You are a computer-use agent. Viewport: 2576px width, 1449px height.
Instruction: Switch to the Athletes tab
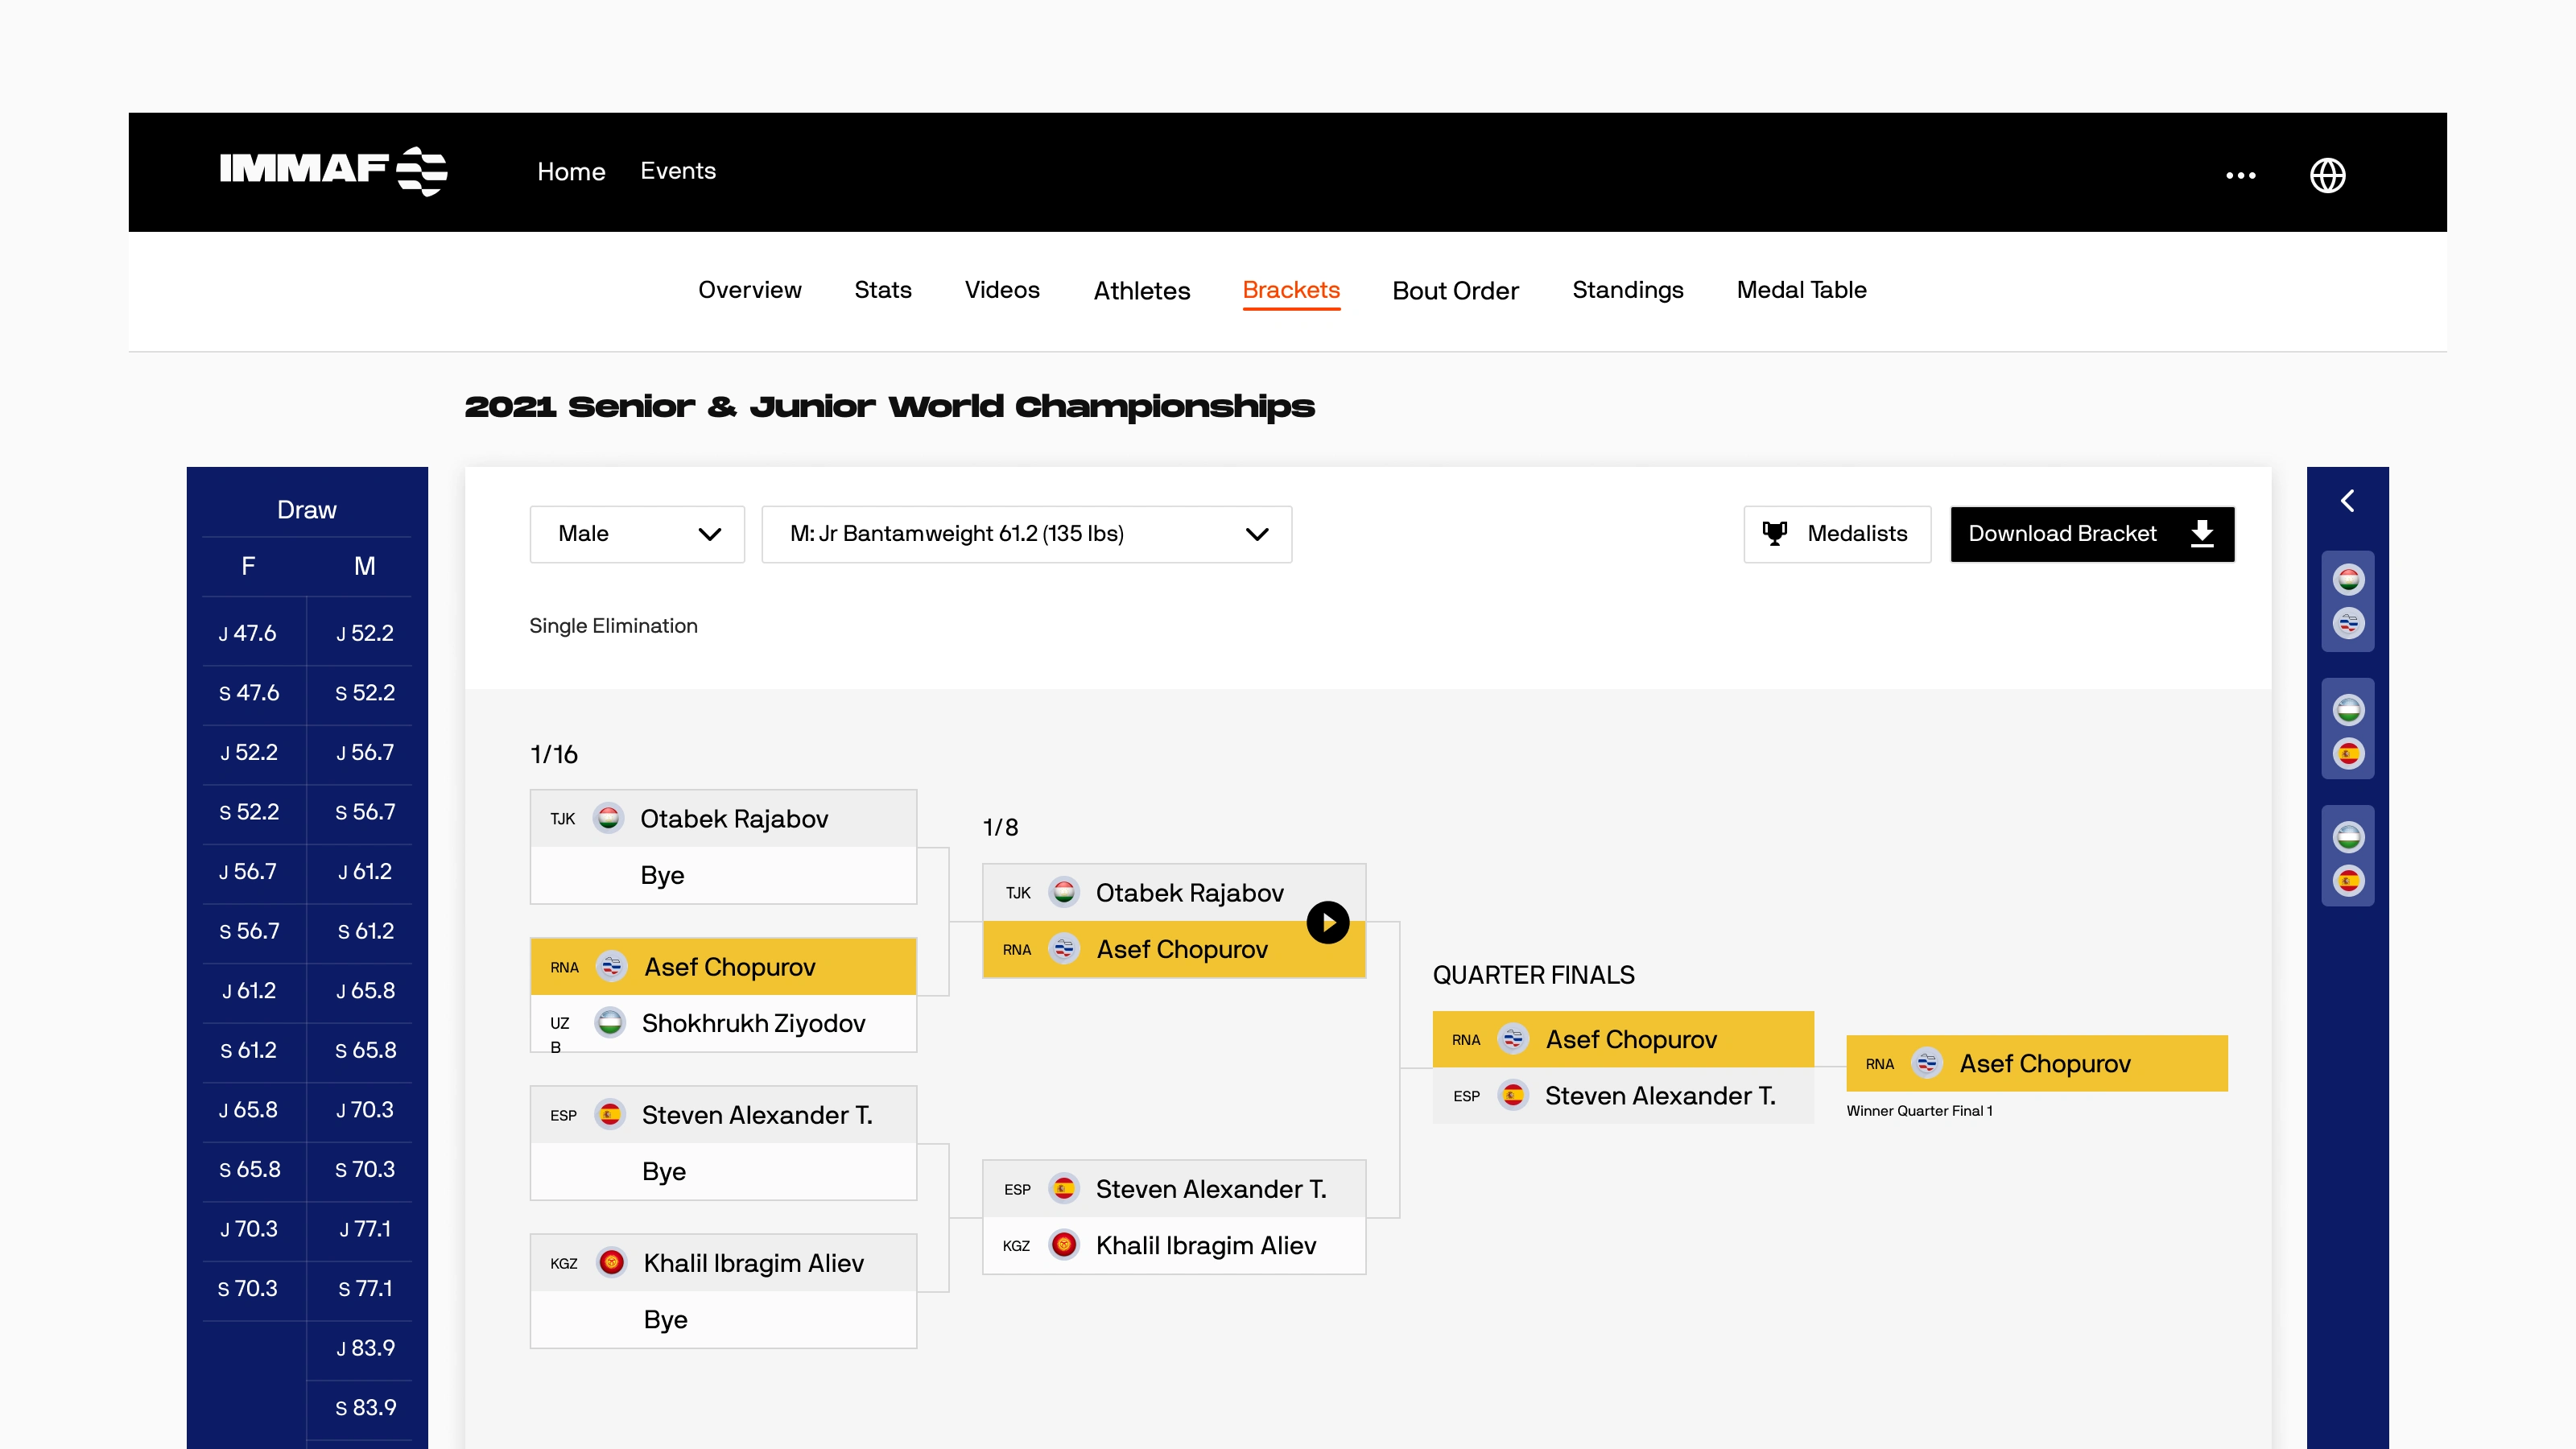tap(1142, 291)
